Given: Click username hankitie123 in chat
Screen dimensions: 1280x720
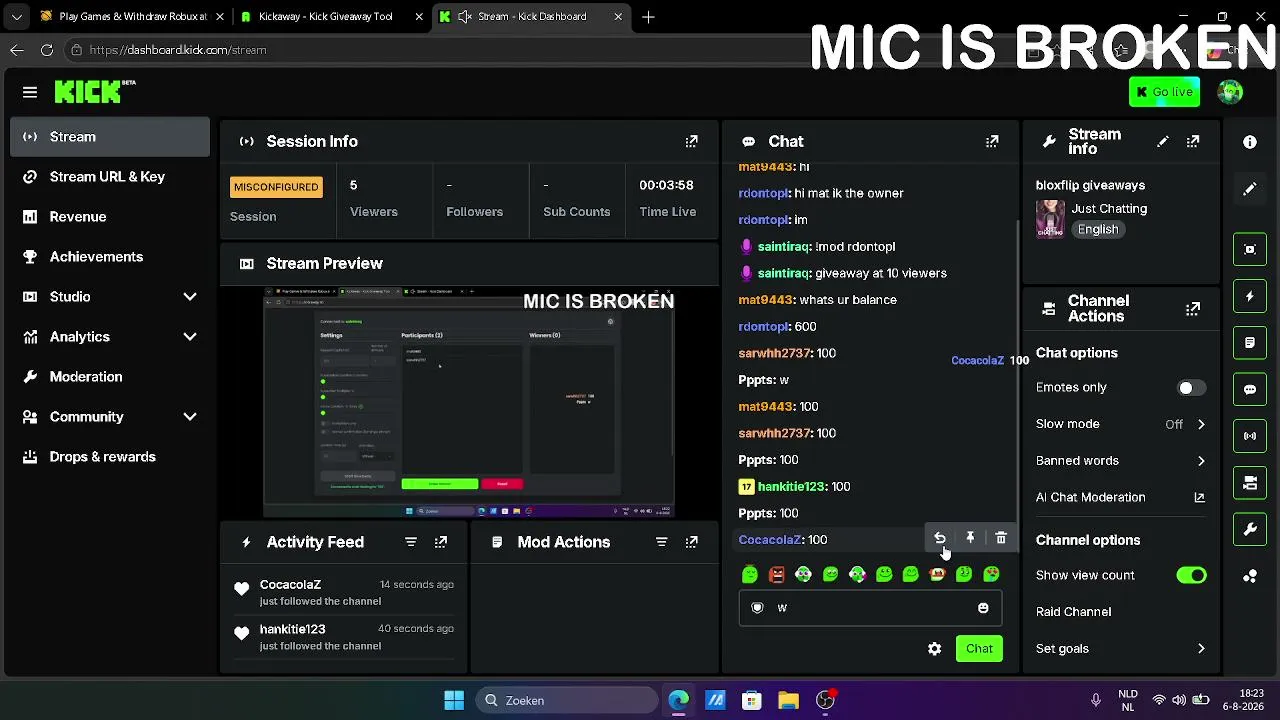Looking at the screenshot, I should click(x=791, y=487).
